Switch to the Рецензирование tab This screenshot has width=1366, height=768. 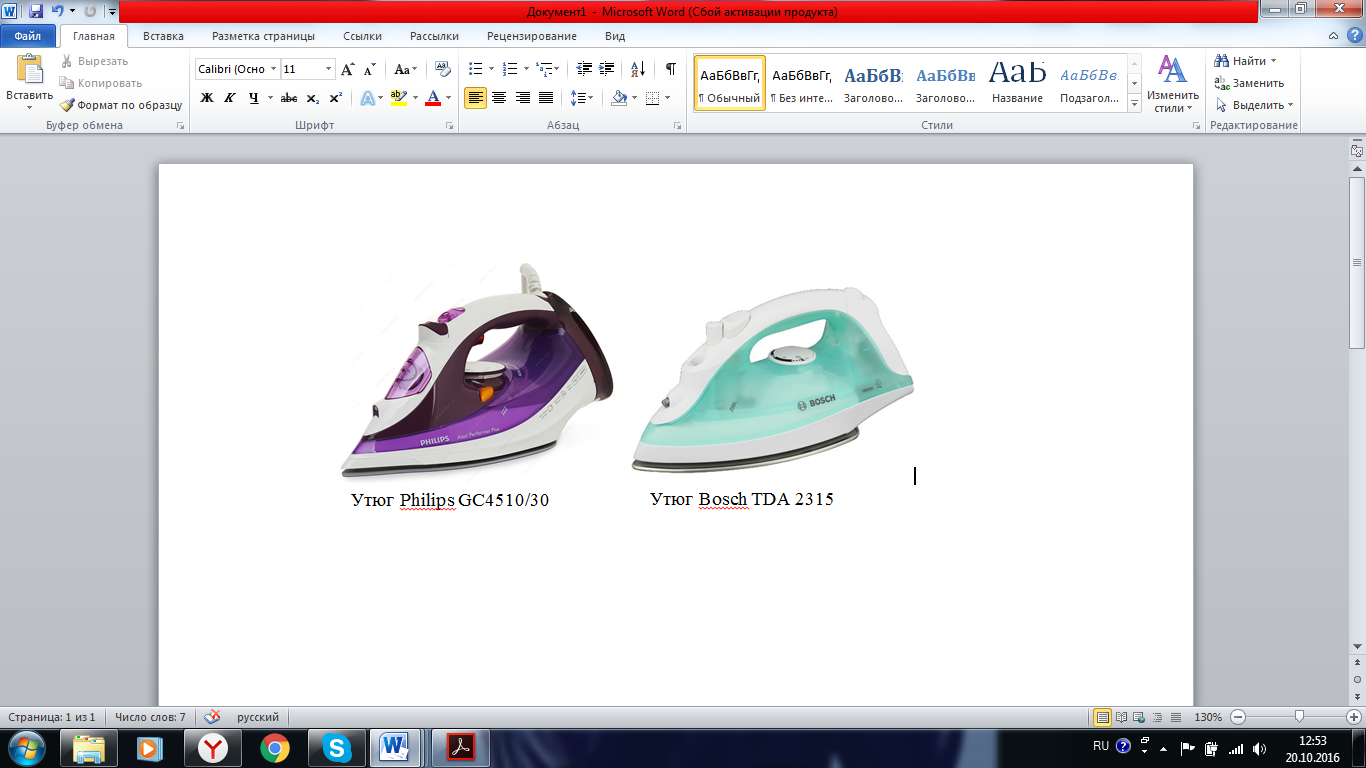coord(532,36)
